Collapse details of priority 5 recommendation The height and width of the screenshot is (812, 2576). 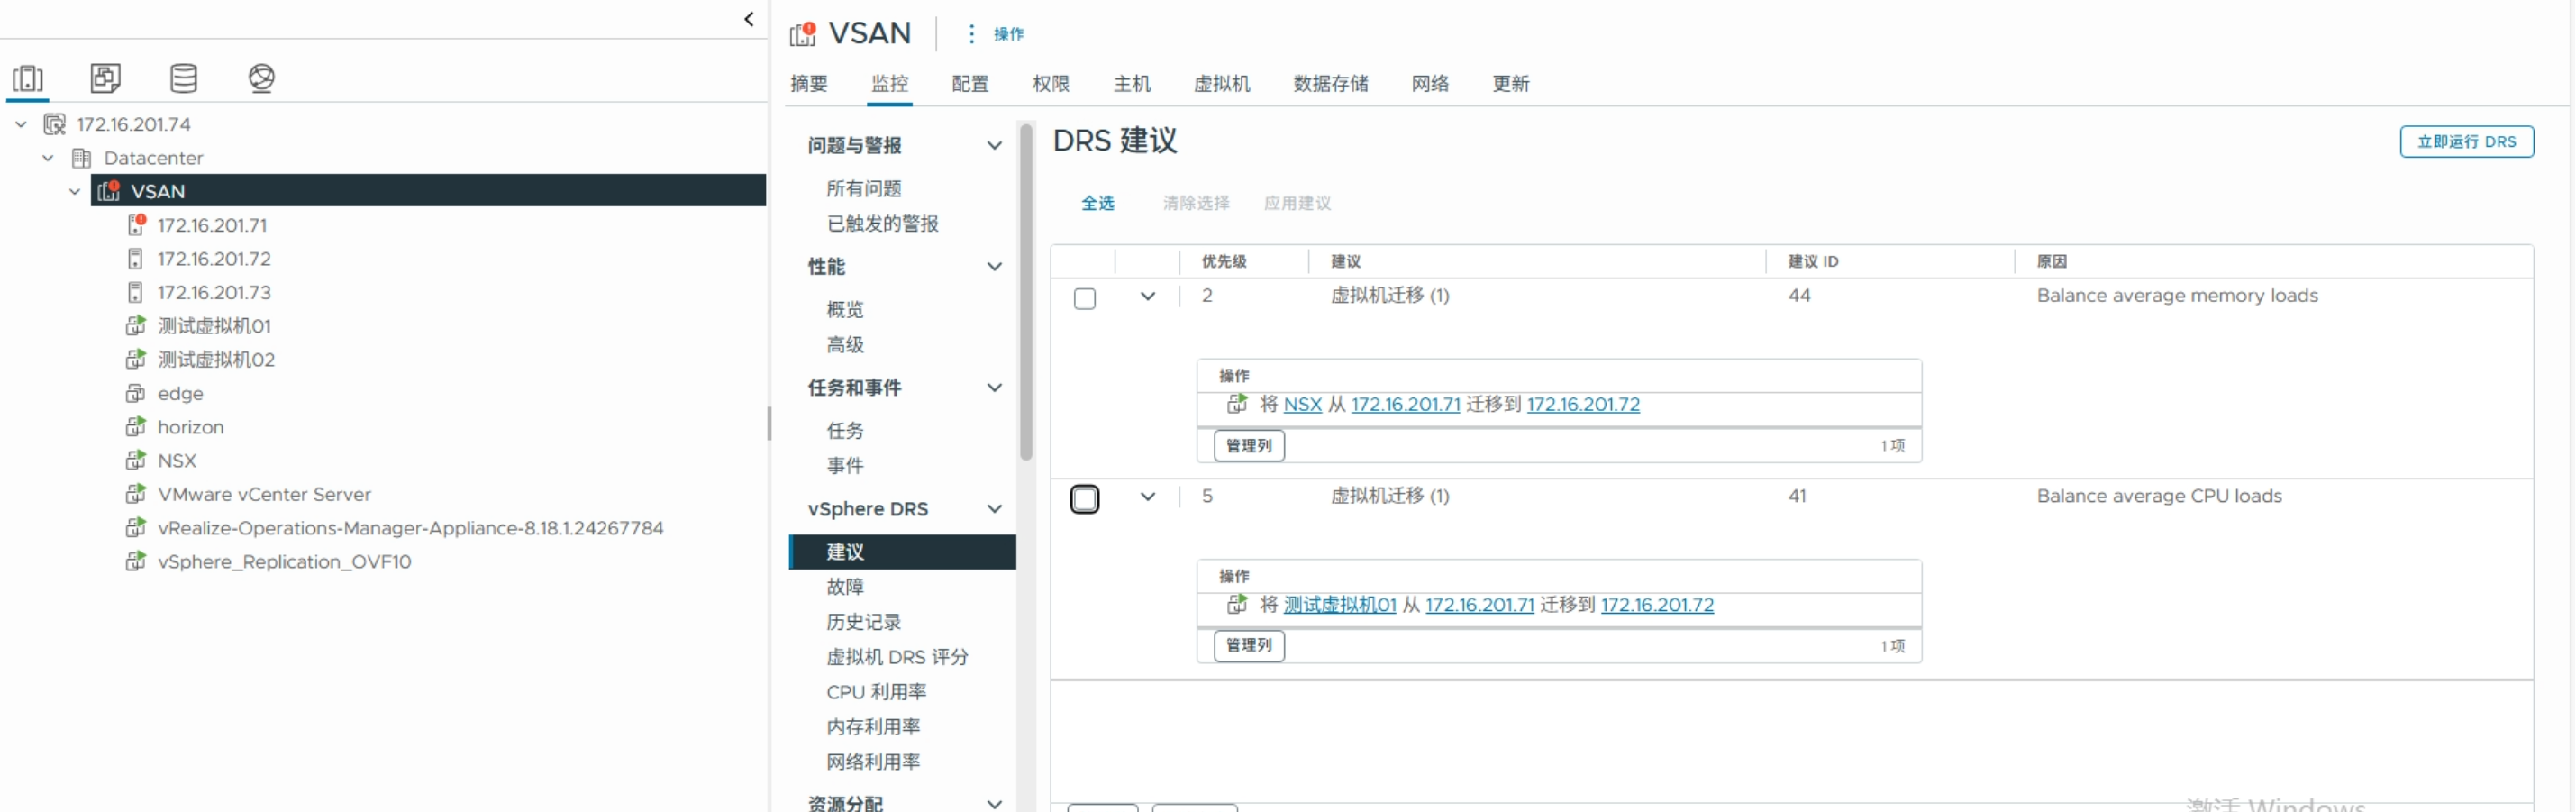tap(1148, 496)
